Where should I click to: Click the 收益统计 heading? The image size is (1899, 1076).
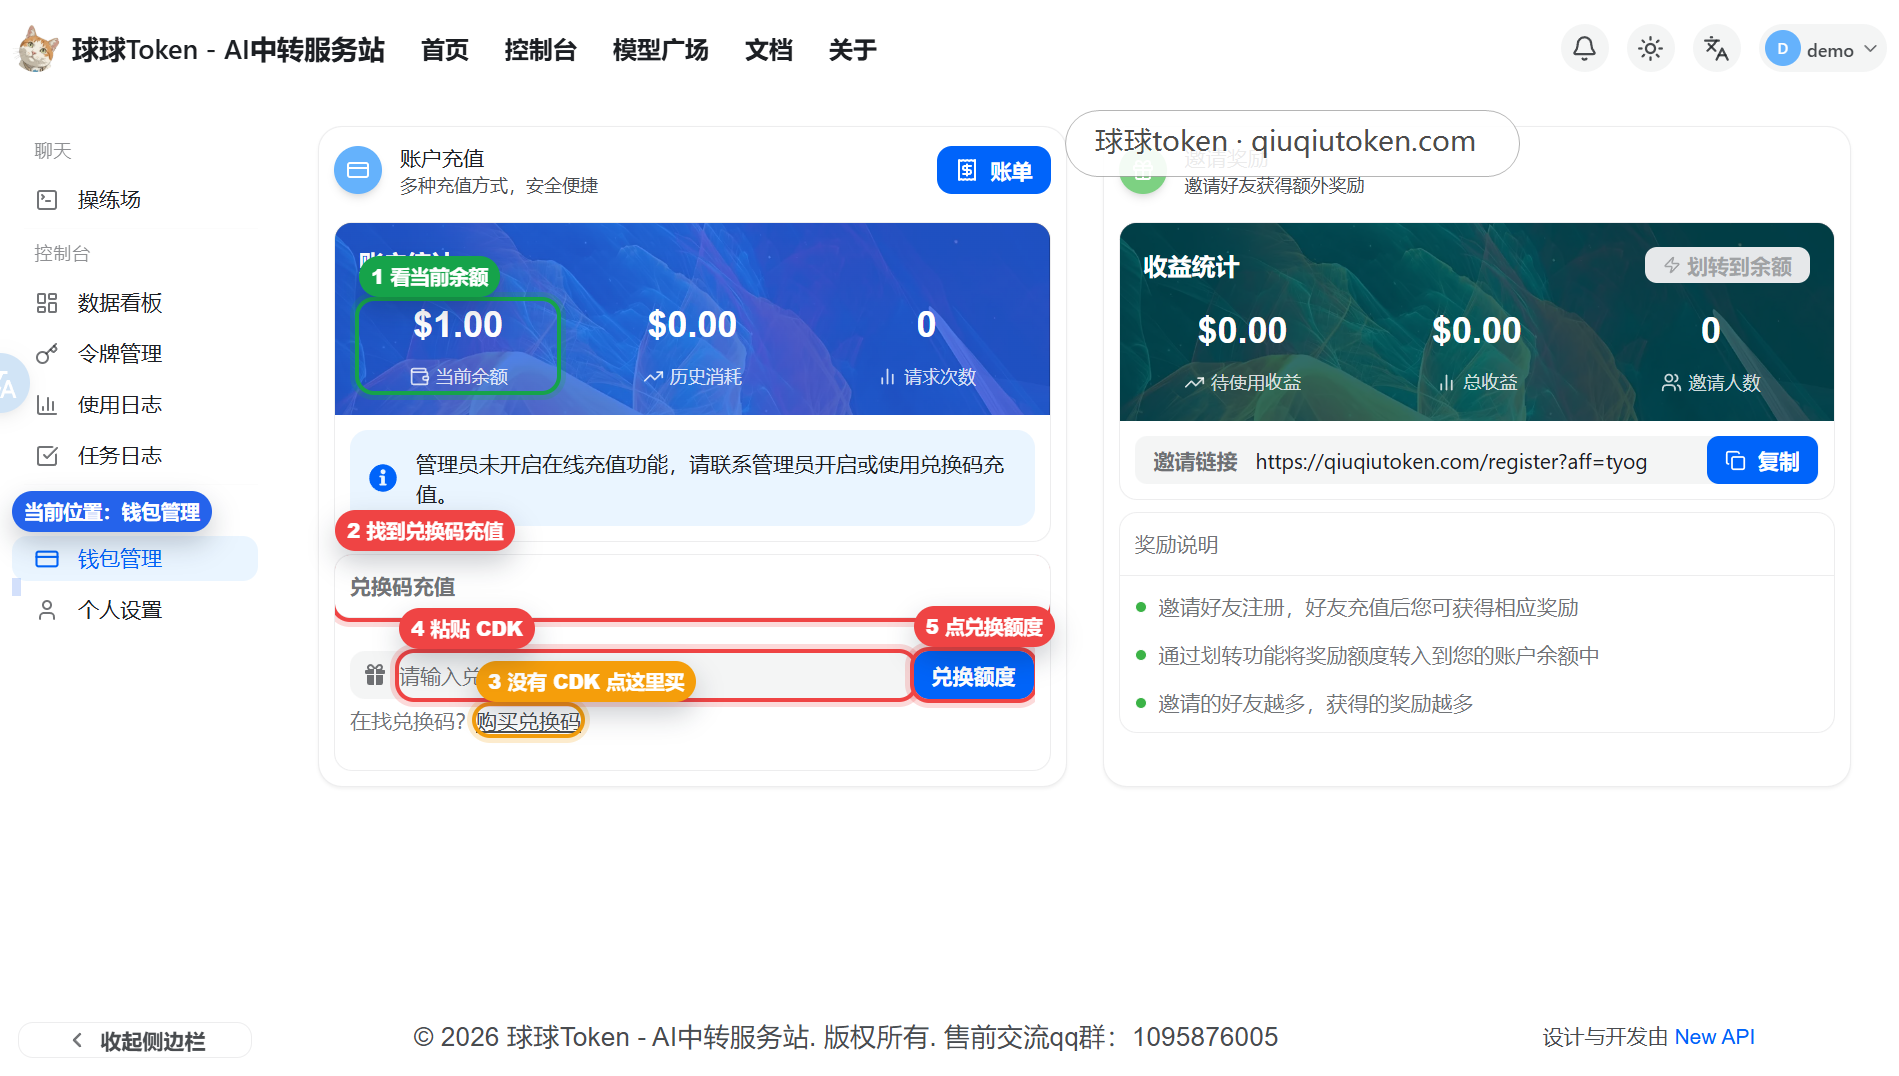(x=1191, y=267)
